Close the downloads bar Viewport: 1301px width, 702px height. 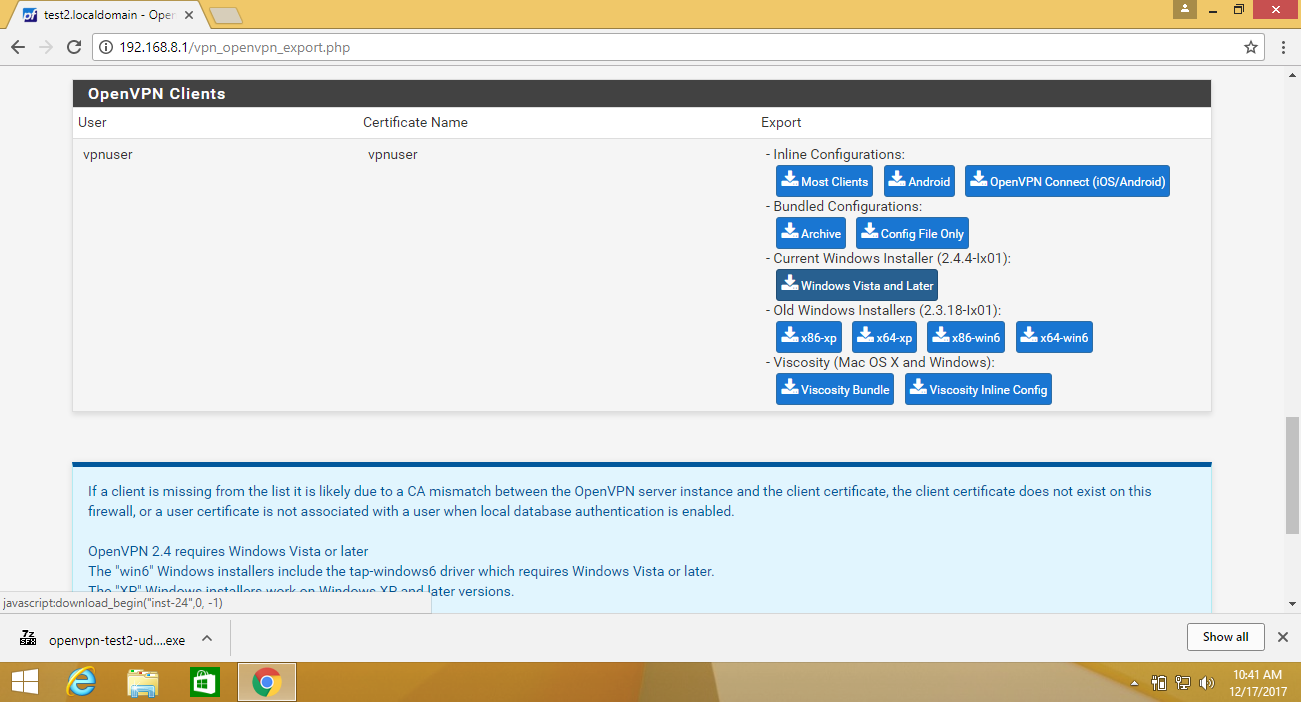click(1283, 637)
